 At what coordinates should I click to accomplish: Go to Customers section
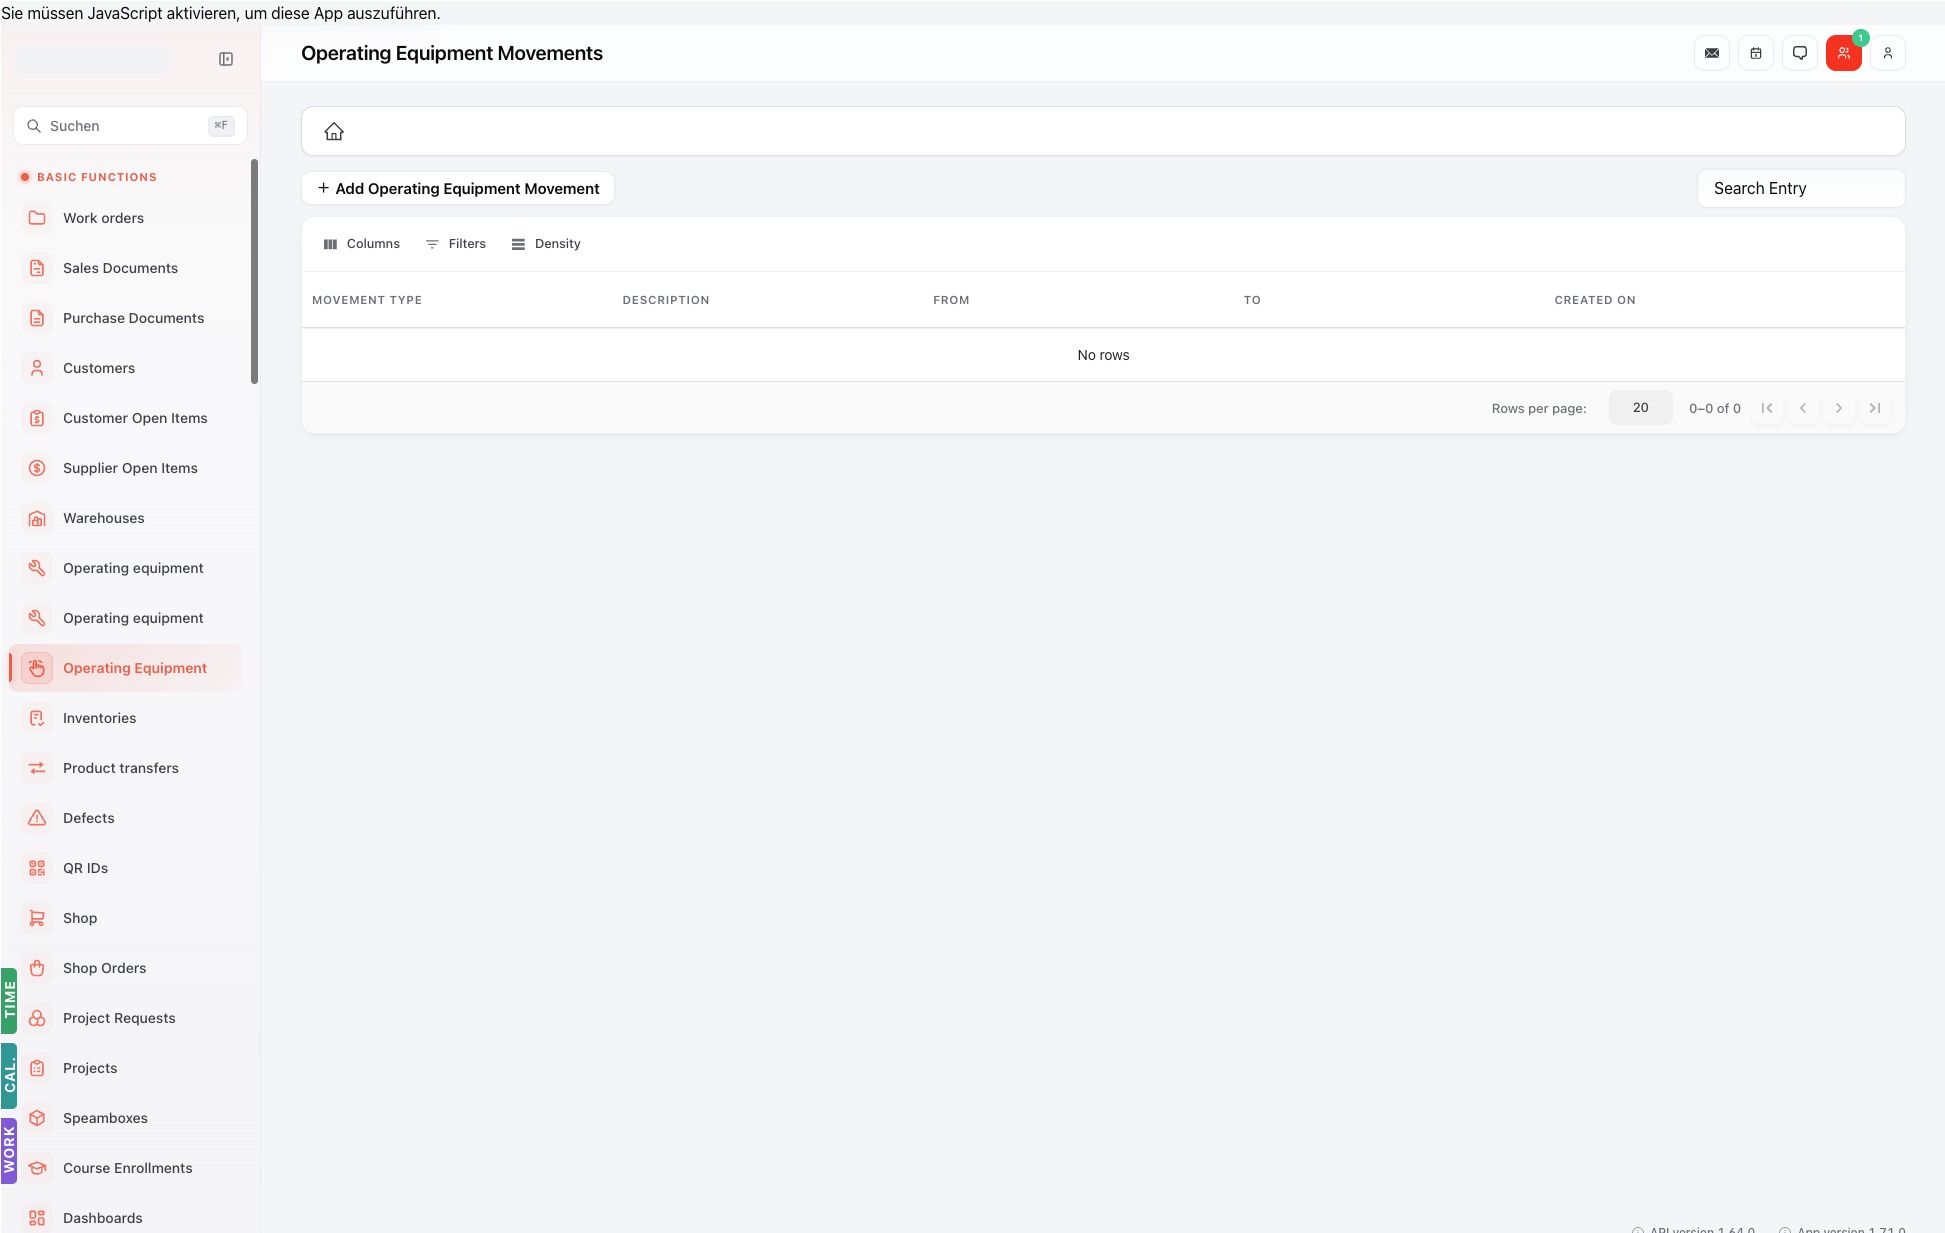125,368
